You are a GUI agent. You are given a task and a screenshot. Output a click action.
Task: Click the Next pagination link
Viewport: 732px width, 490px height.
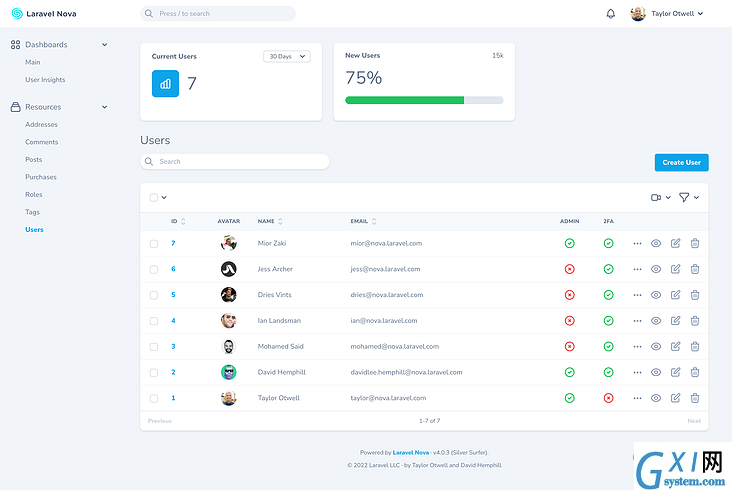(x=694, y=421)
